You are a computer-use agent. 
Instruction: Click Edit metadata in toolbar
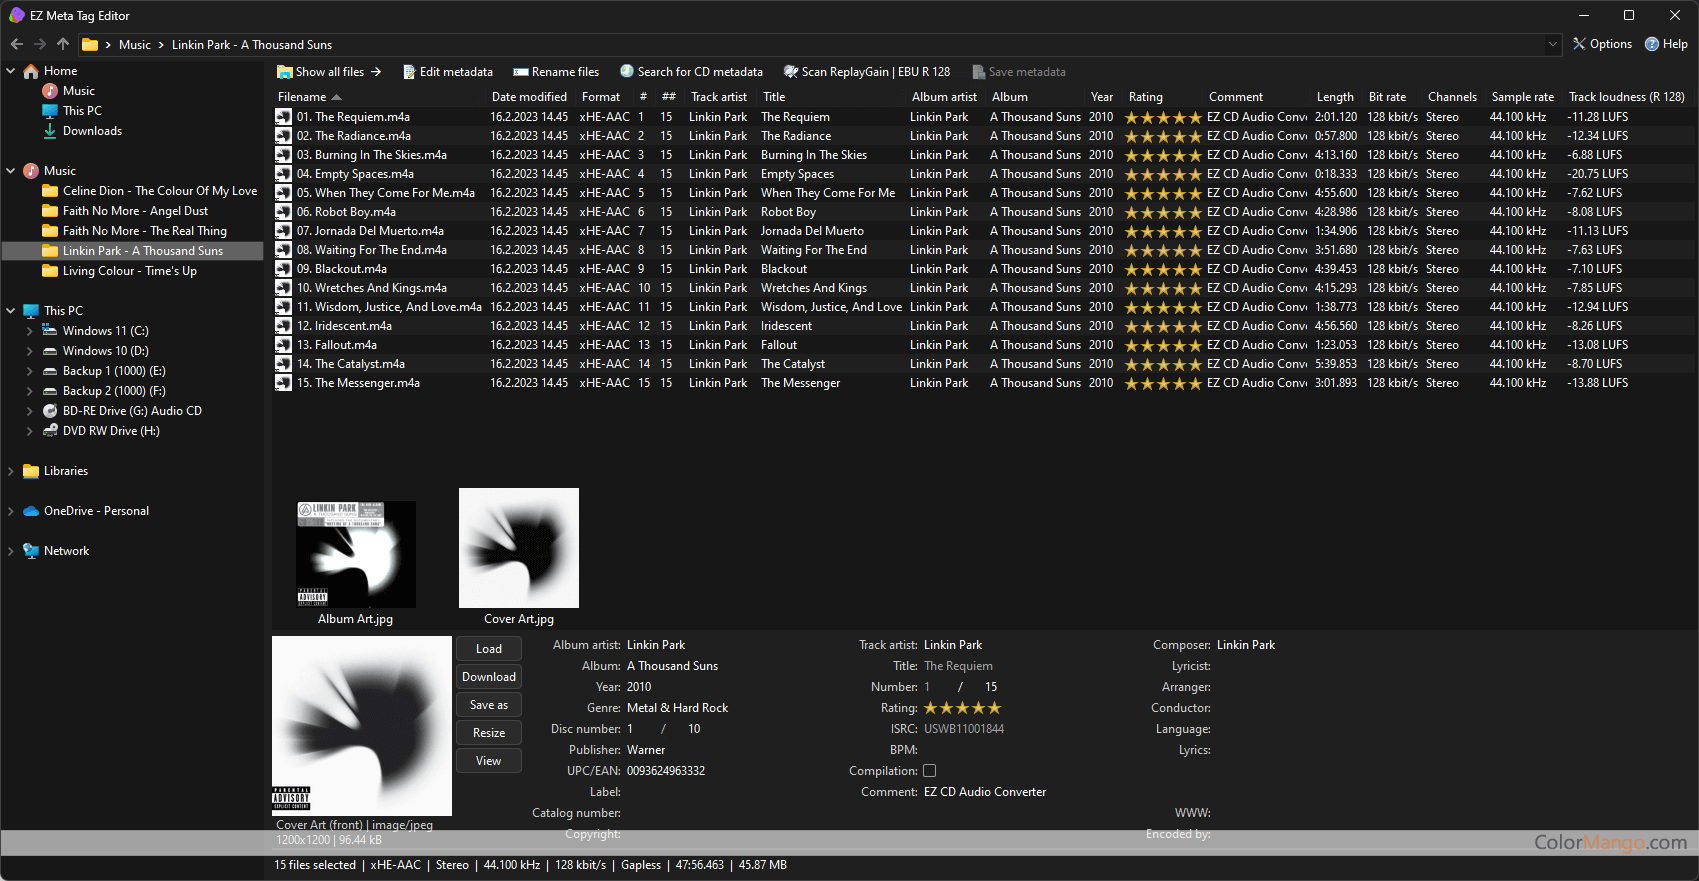448,72
